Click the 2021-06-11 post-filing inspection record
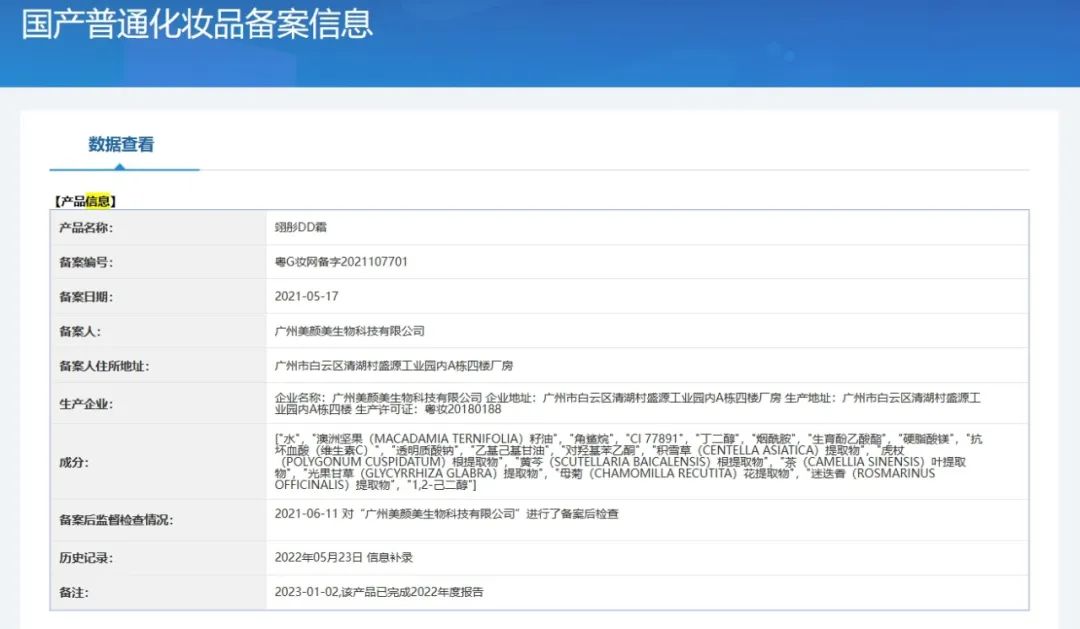Viewport: 1080px width, 629px height. point(446,514)
